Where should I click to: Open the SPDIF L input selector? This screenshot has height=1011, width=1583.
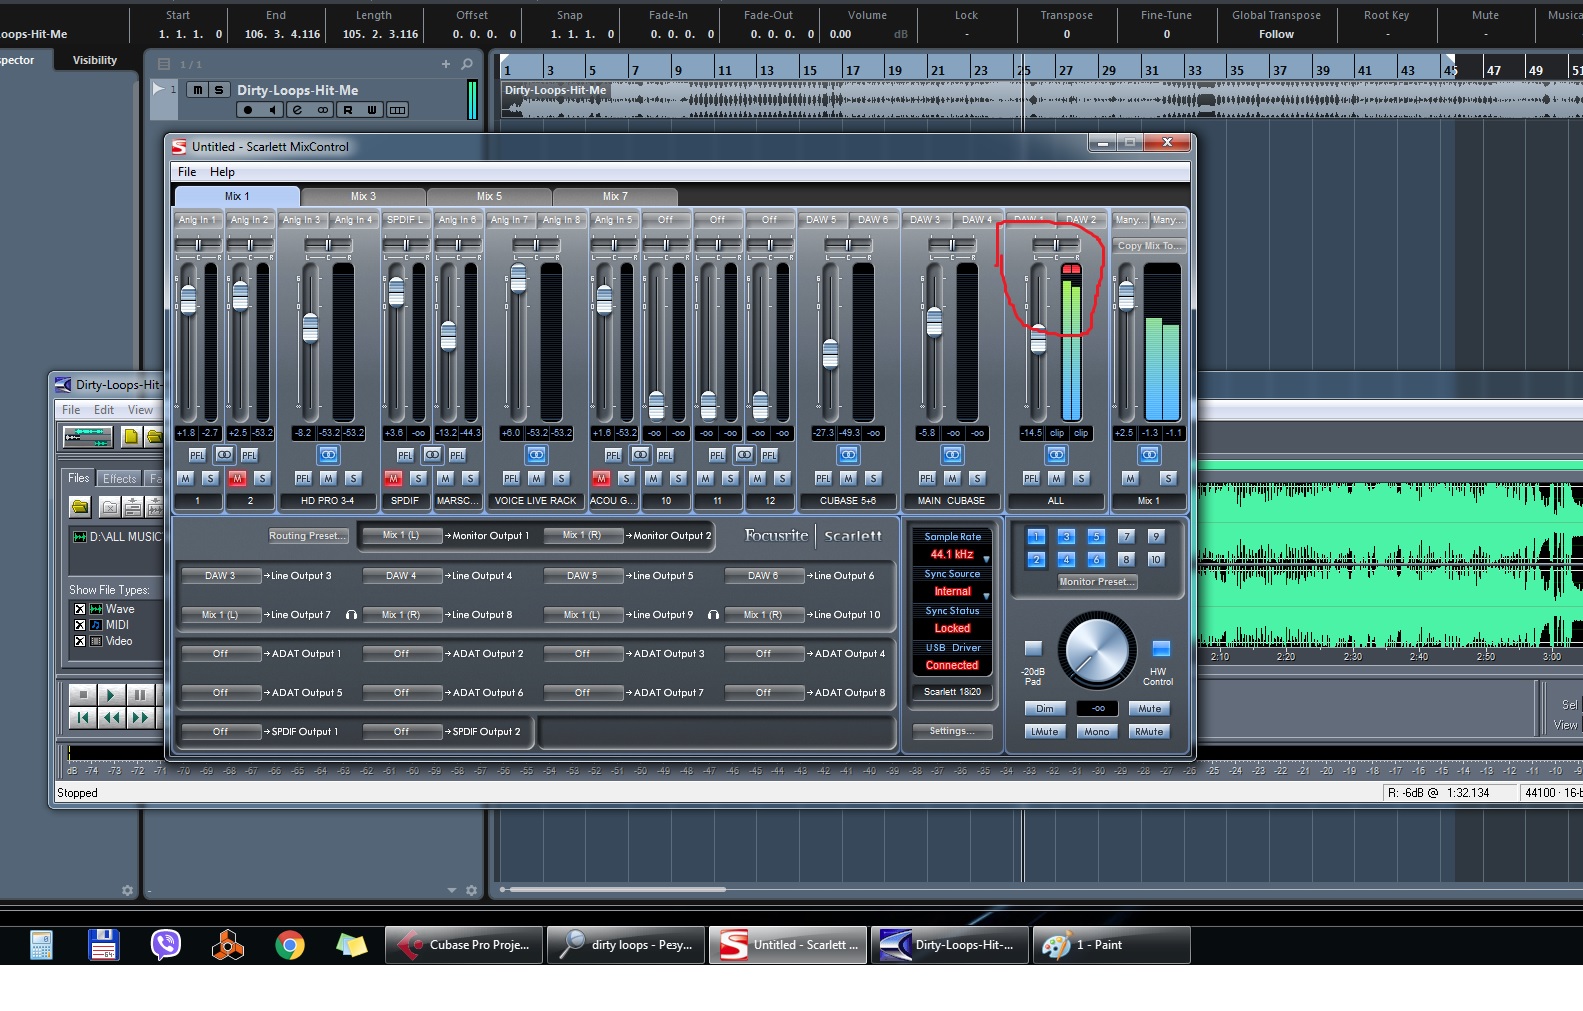point(405,220)
